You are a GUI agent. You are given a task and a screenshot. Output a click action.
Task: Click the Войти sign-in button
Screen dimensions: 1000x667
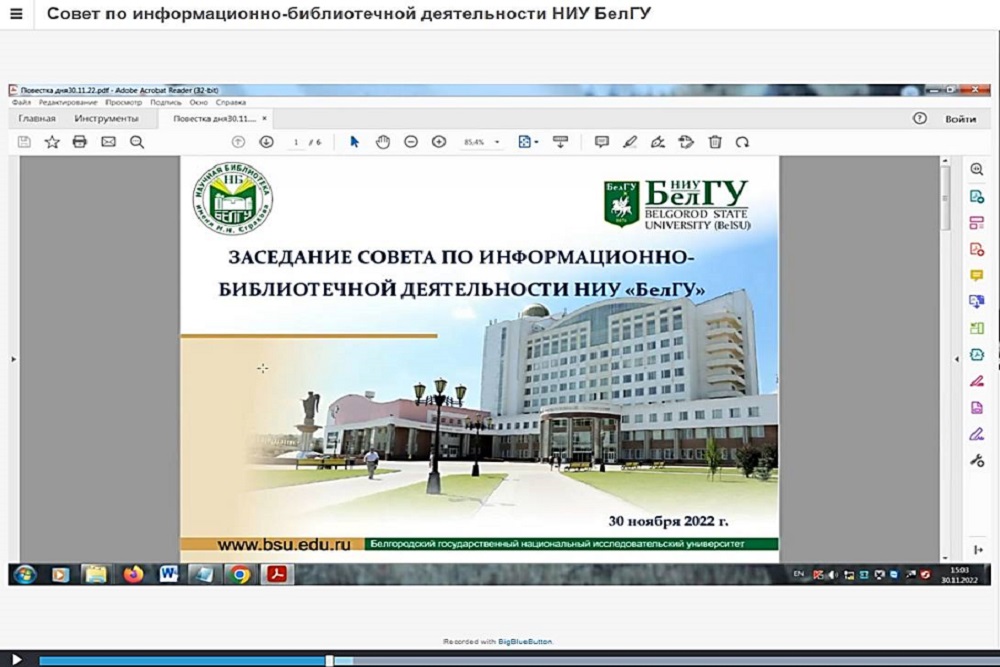click(960, 119)
